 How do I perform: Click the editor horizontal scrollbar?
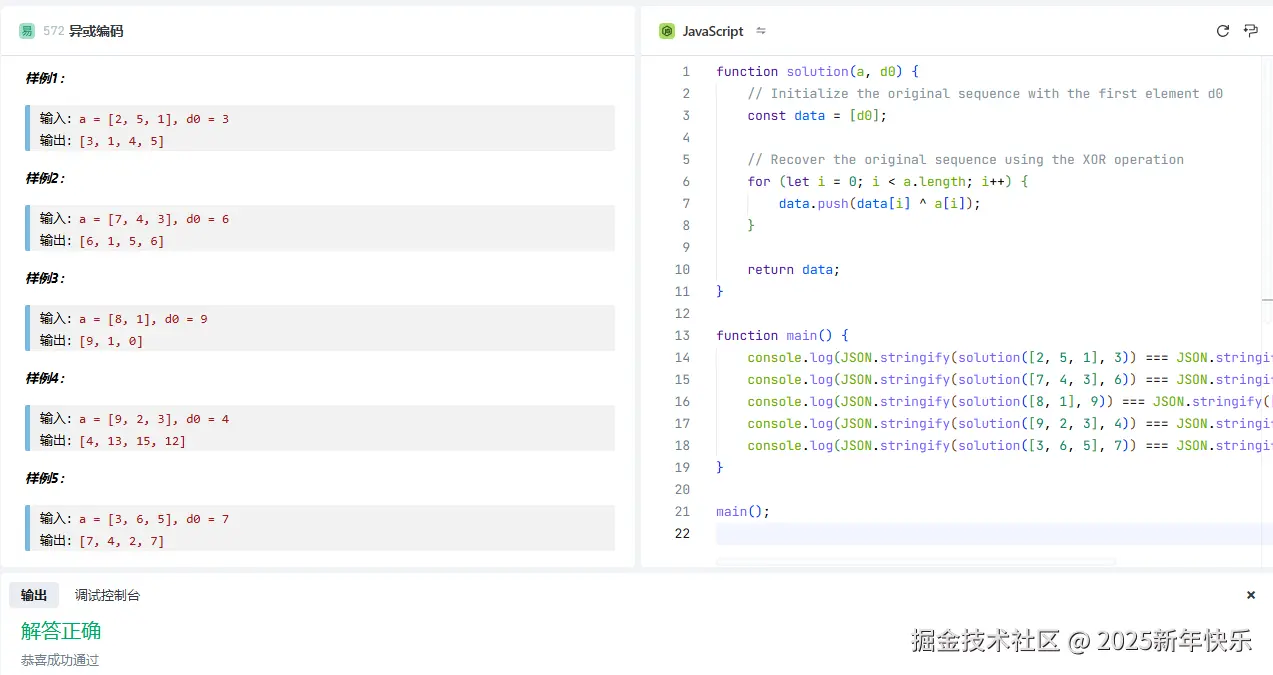click(915, 562)
